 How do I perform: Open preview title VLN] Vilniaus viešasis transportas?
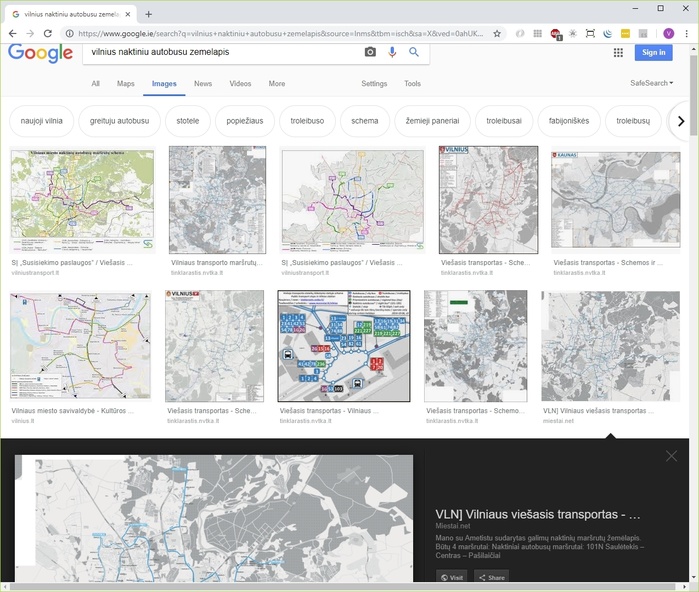538,514
